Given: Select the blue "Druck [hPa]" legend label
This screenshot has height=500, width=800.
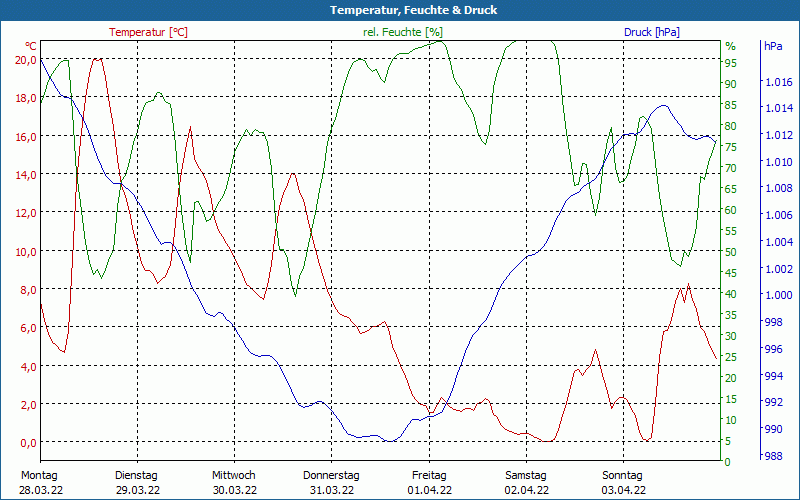Looking at the screenshot, I should 651,32.
